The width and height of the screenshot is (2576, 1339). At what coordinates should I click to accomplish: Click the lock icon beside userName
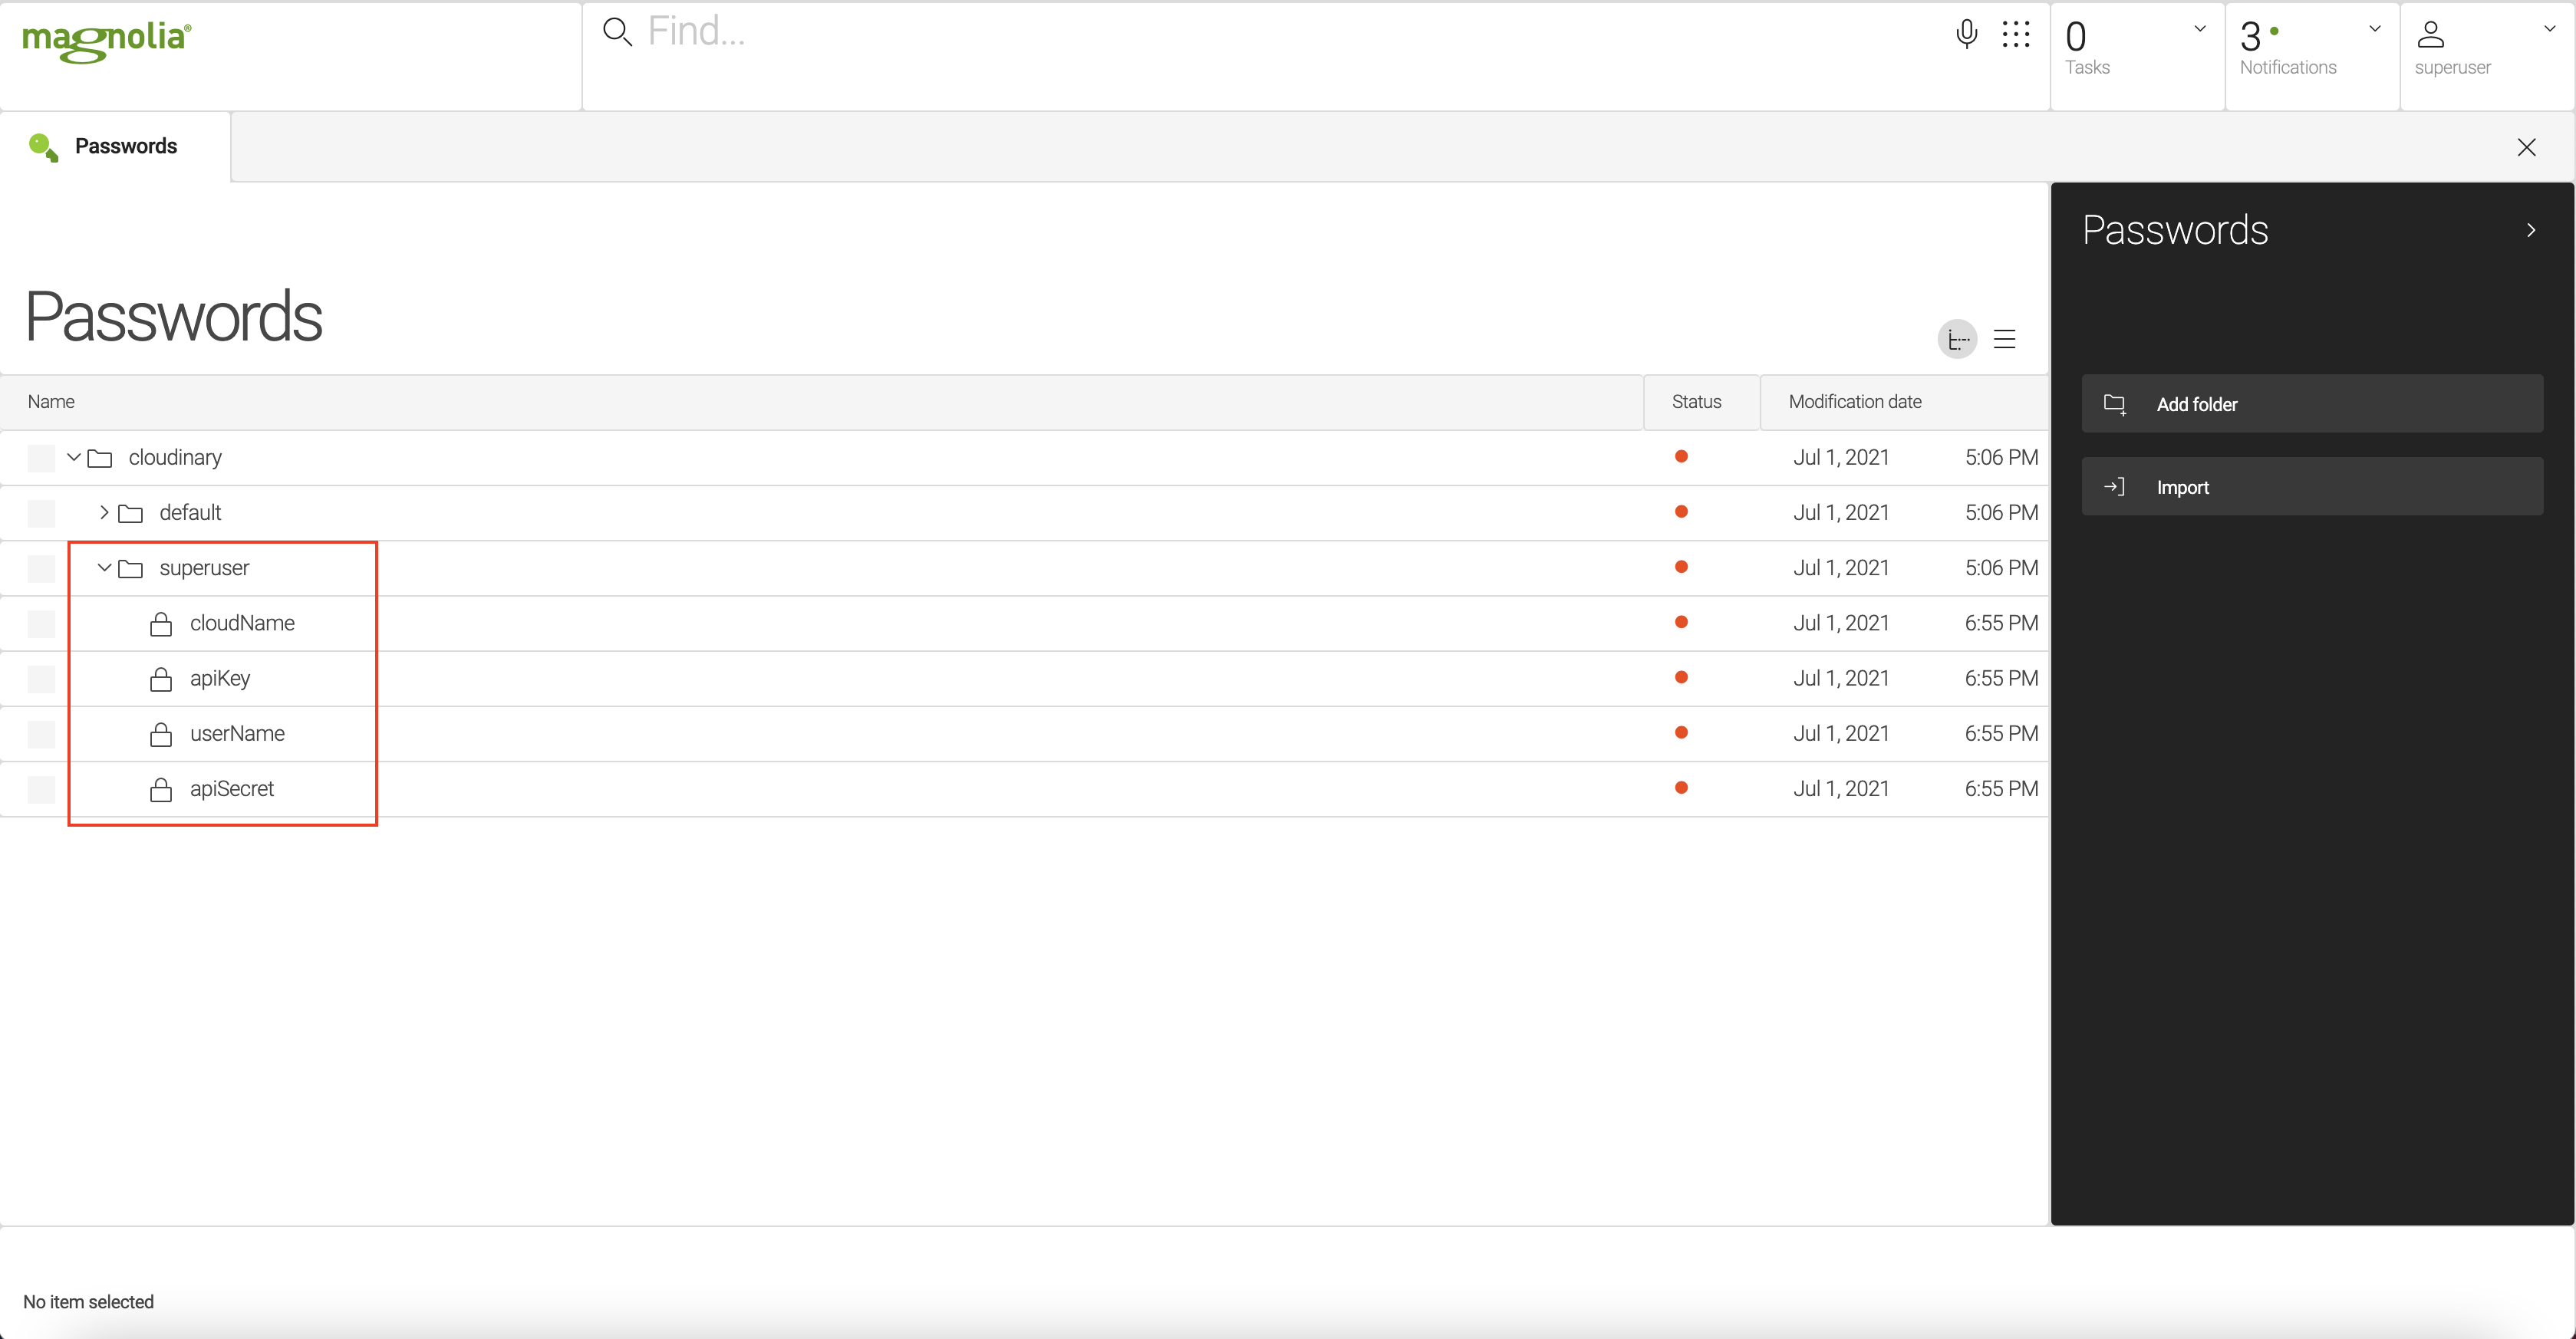[161, 734]
